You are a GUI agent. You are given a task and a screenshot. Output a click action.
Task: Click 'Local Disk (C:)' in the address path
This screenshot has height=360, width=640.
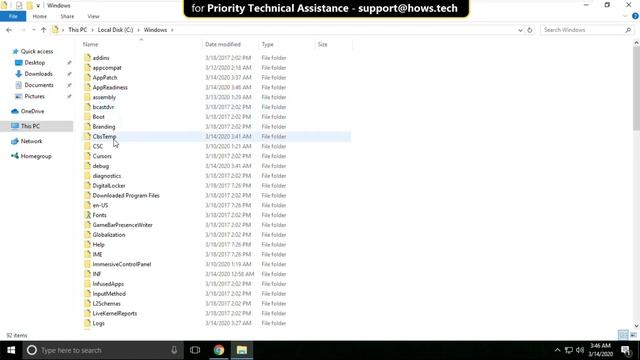[x=116, y=30]
